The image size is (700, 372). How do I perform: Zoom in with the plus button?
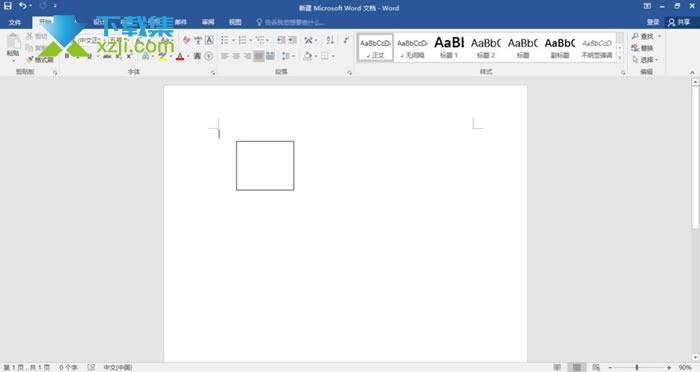click(669, 367)
